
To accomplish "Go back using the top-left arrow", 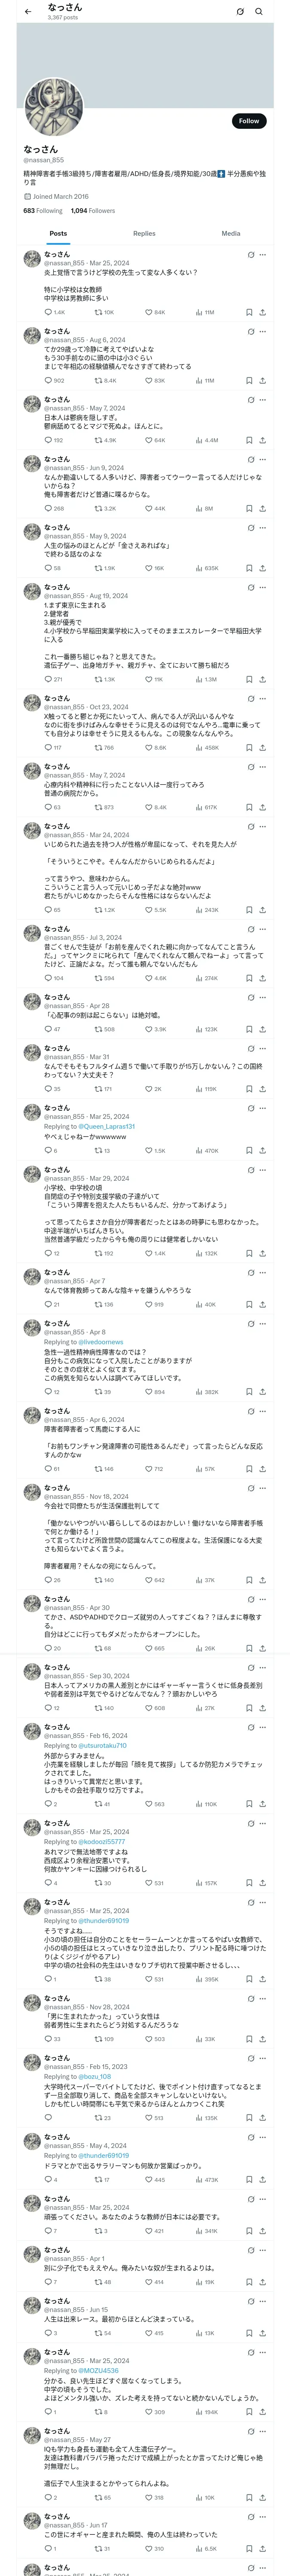I will (28, 12).
